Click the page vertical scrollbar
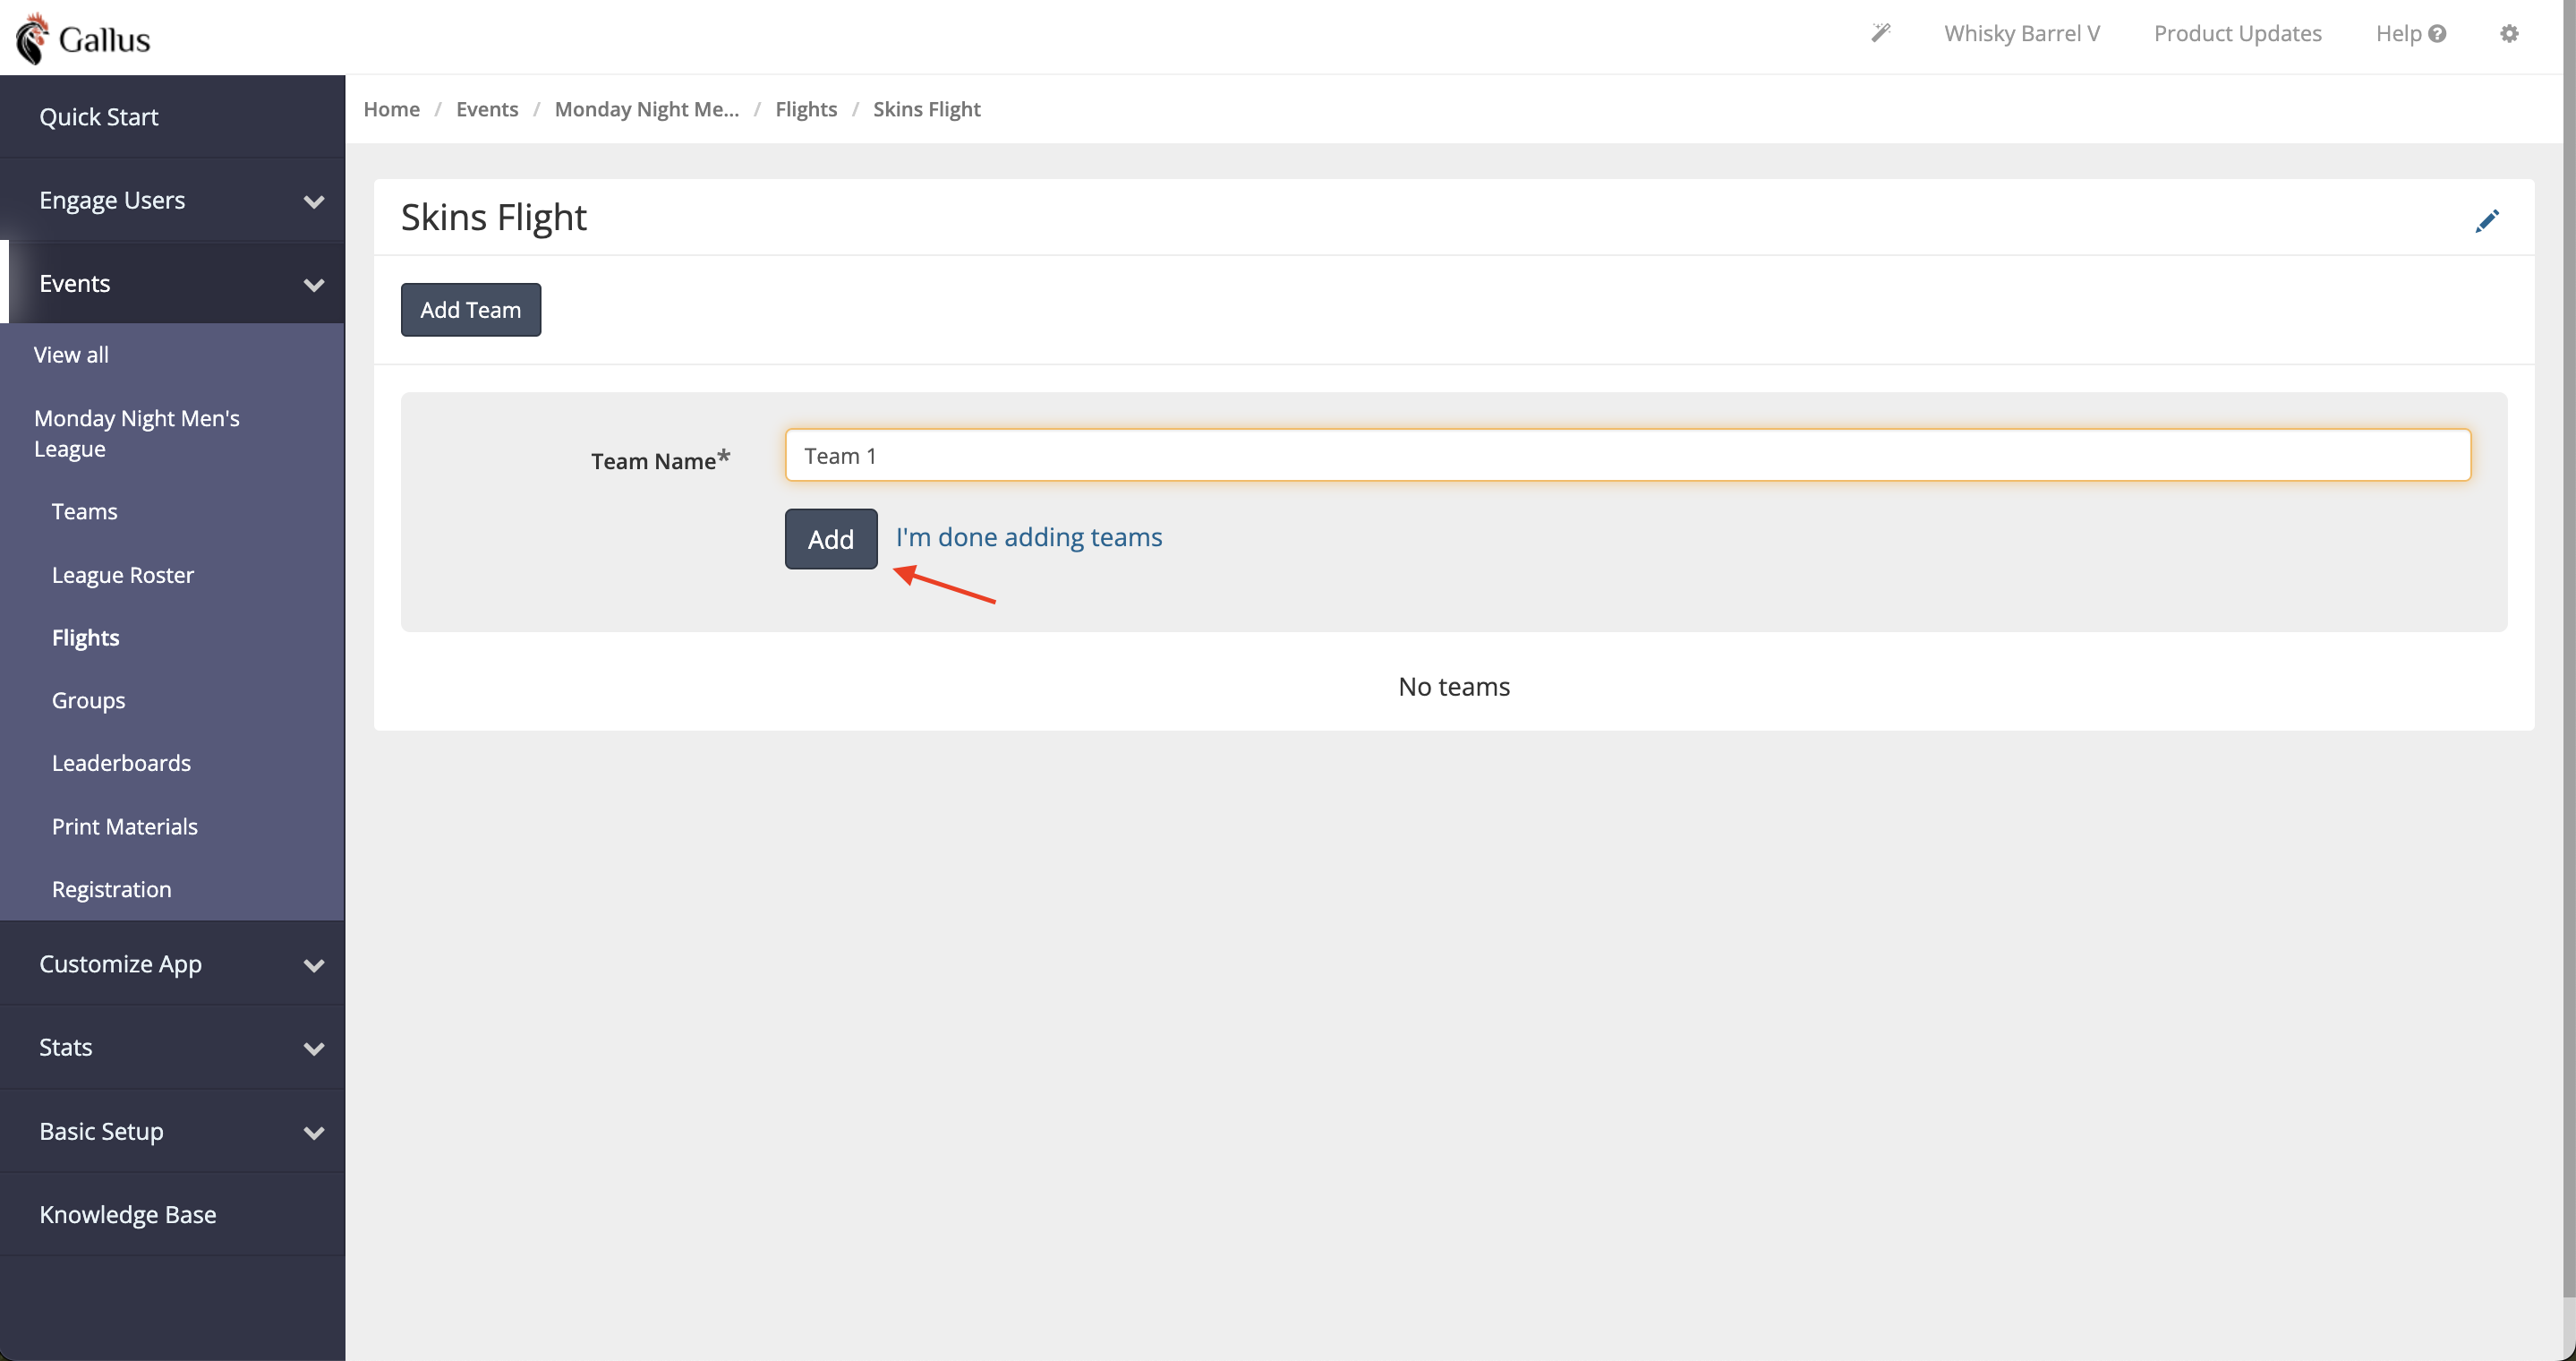 [2569, 650]
